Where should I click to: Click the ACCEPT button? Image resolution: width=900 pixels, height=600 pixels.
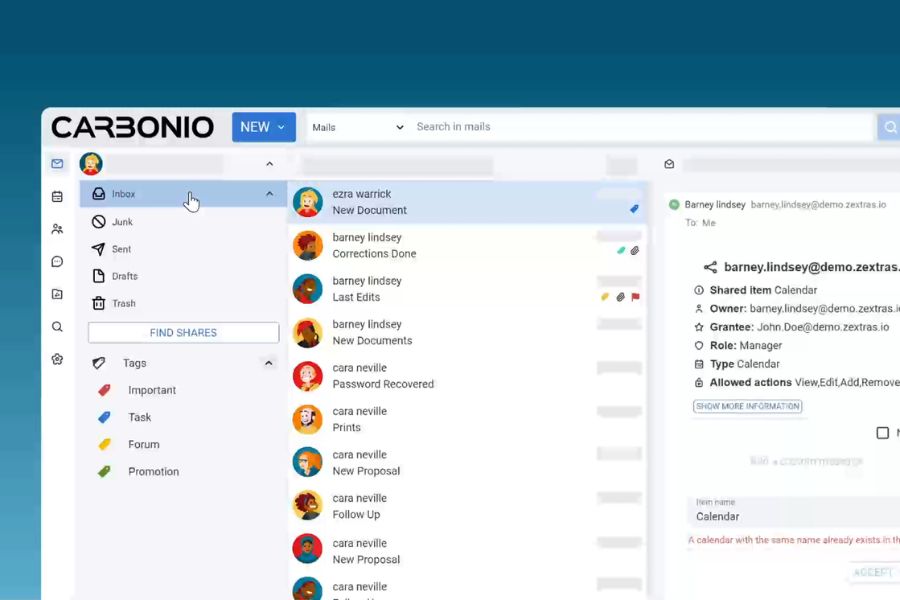pos(874,572)
